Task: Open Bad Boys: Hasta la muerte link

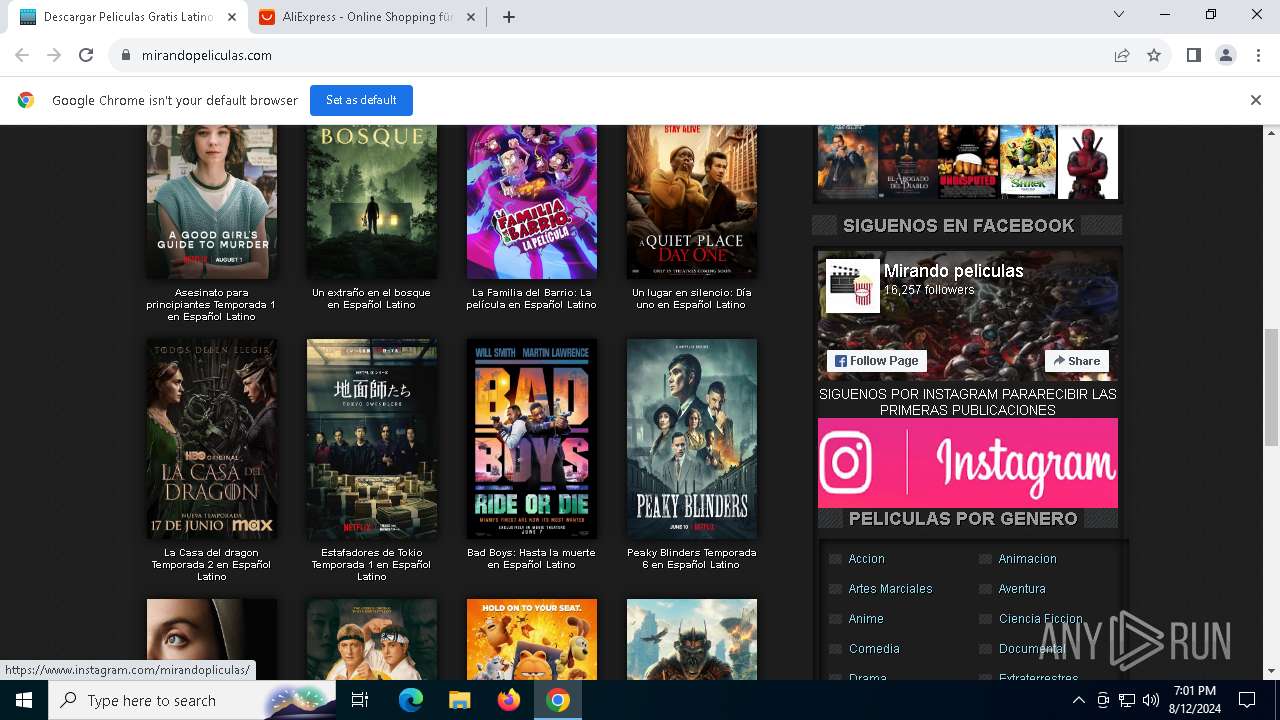Action: click(531, 559)
